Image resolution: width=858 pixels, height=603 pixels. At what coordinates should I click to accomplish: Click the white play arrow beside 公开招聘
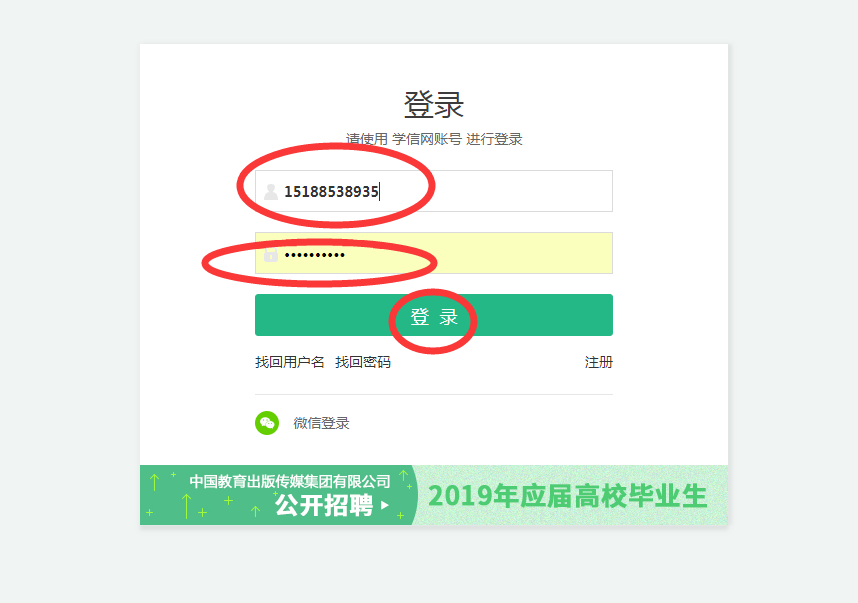tap(385, 505)
